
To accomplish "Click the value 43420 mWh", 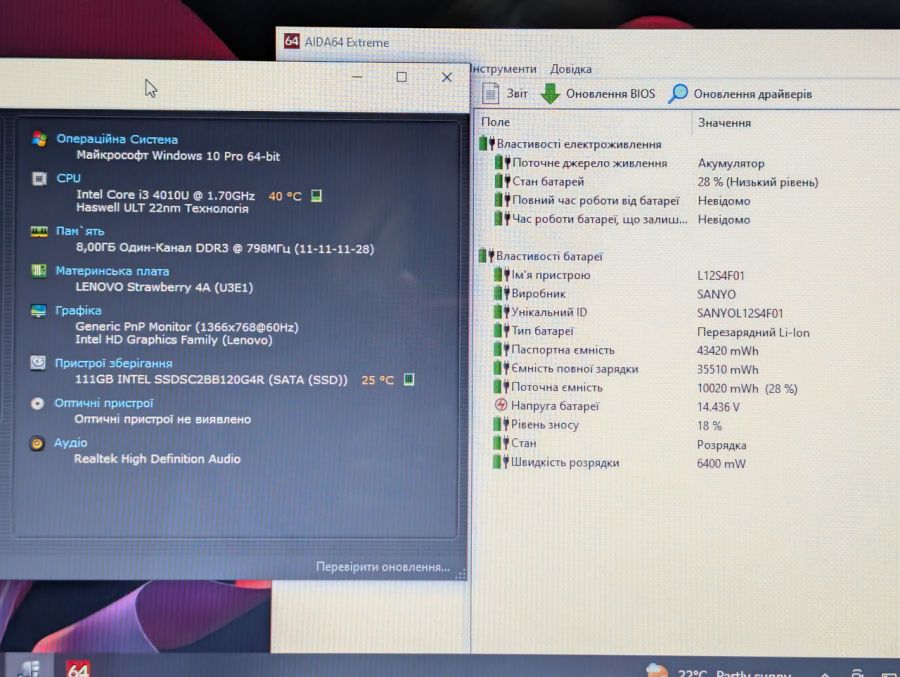I will click(x=727, y=350).
